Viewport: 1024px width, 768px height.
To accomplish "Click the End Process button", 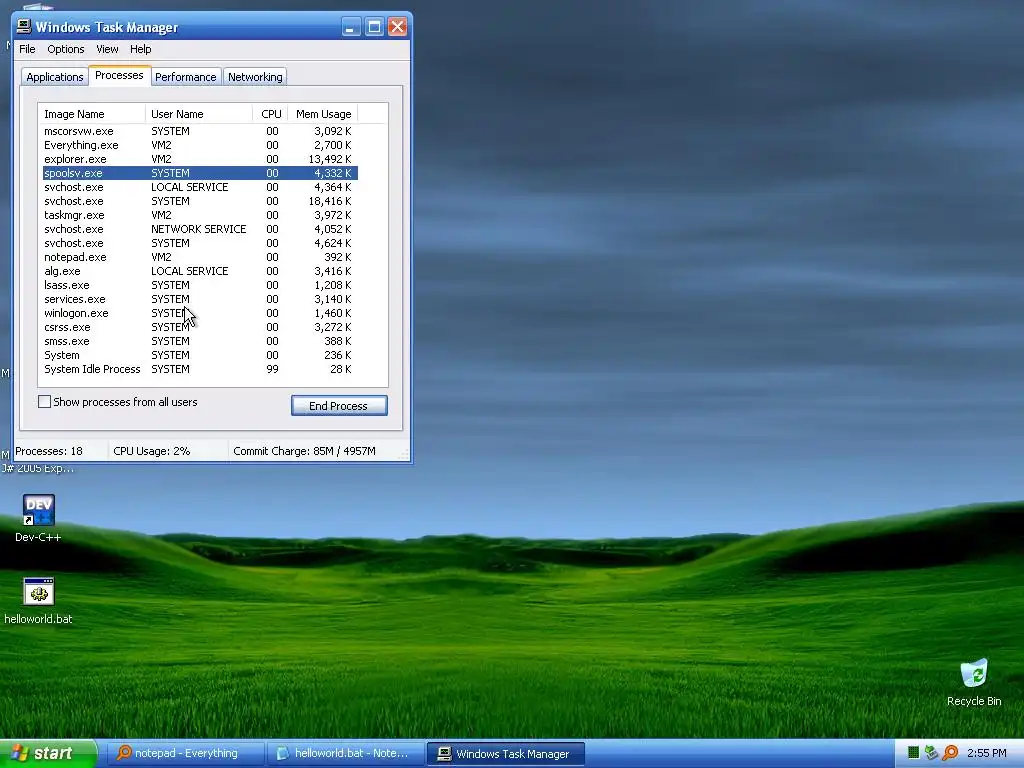I will (339, 406).
